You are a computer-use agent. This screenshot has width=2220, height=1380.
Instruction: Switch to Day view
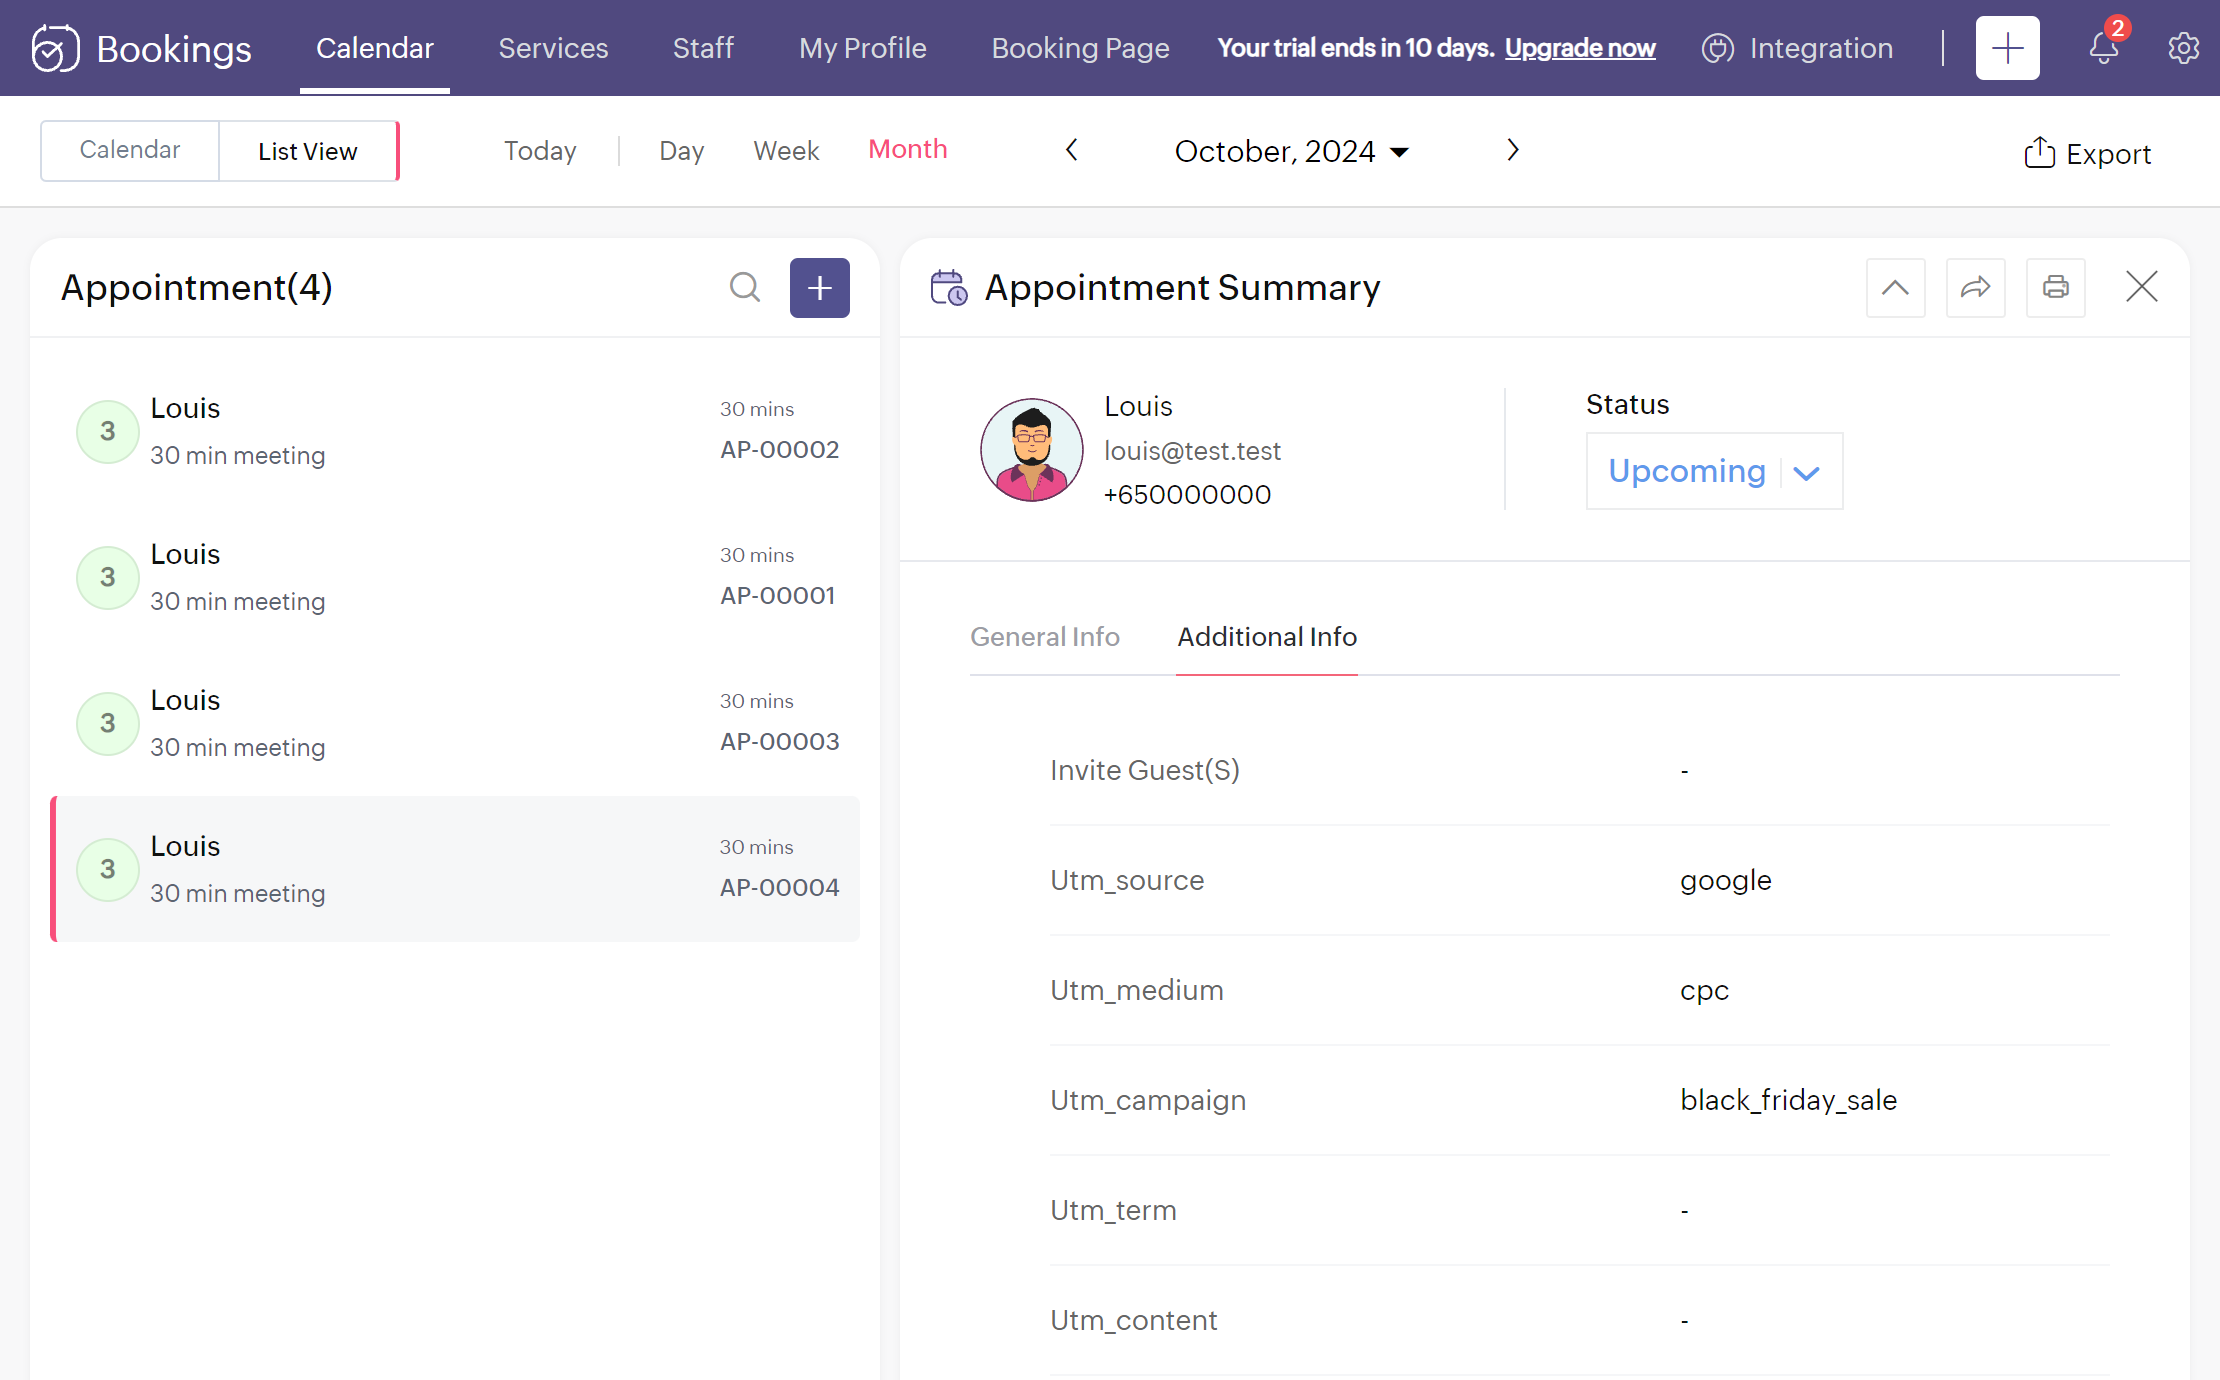[682, 150]
